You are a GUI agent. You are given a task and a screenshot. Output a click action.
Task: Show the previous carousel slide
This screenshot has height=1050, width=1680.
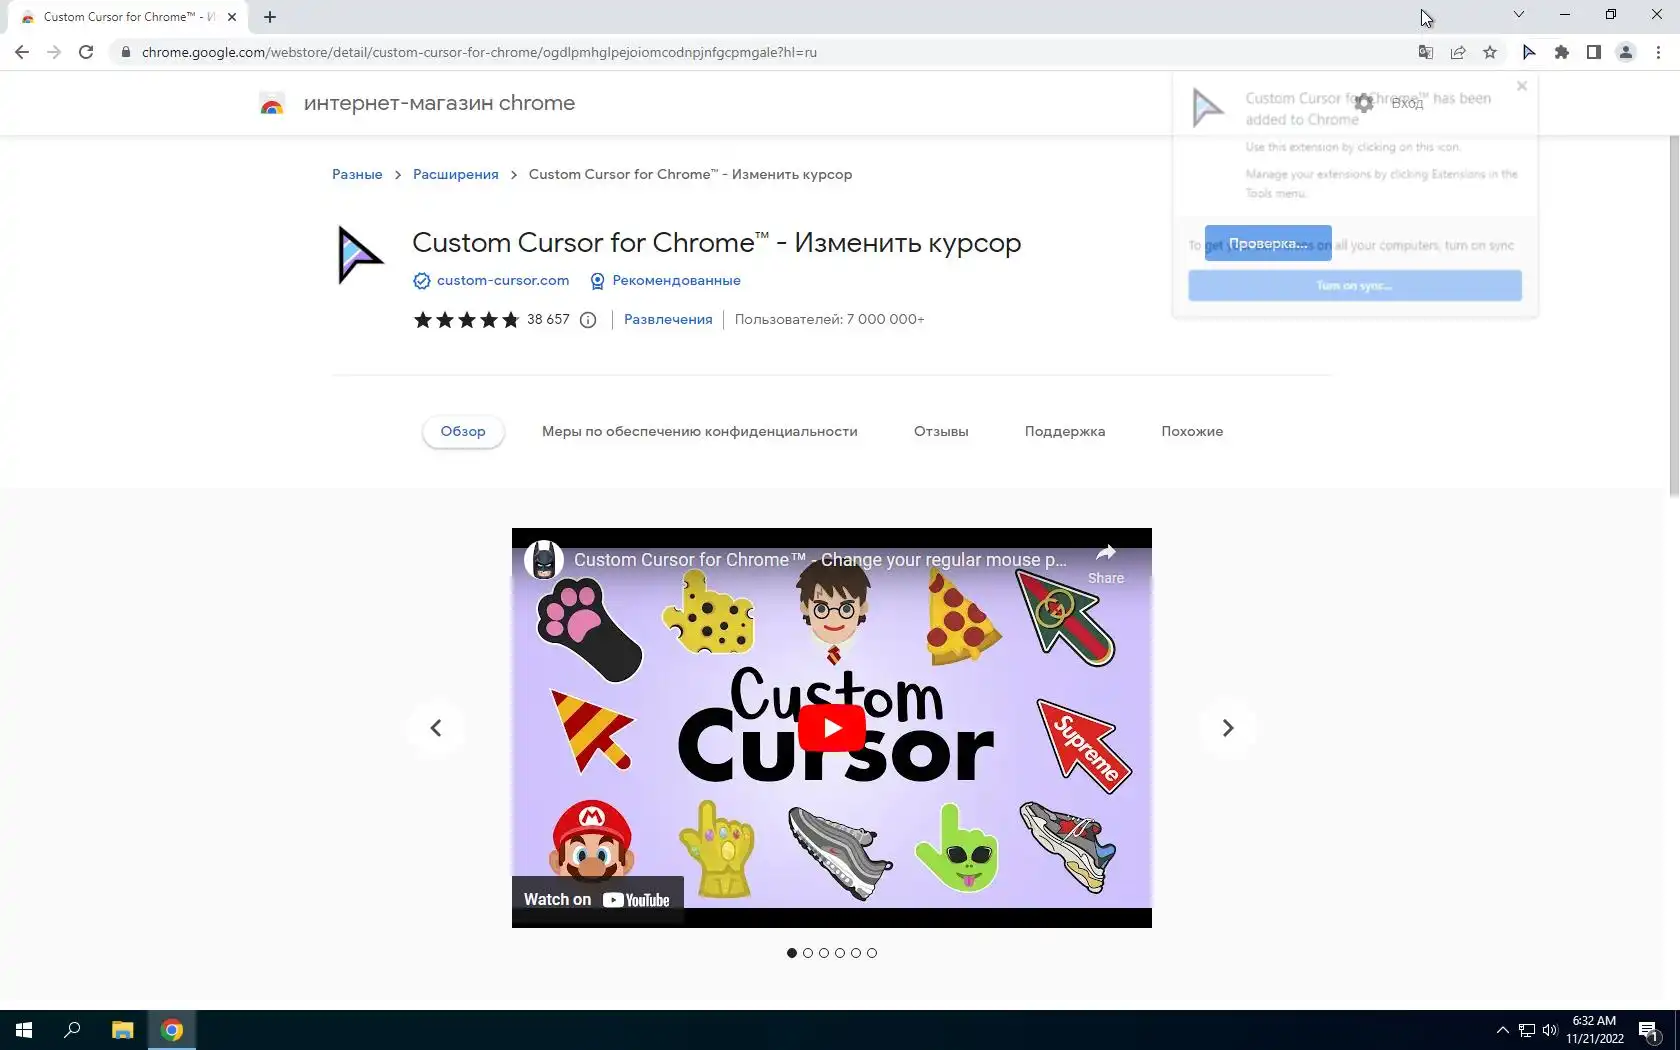tap(436, 728)
